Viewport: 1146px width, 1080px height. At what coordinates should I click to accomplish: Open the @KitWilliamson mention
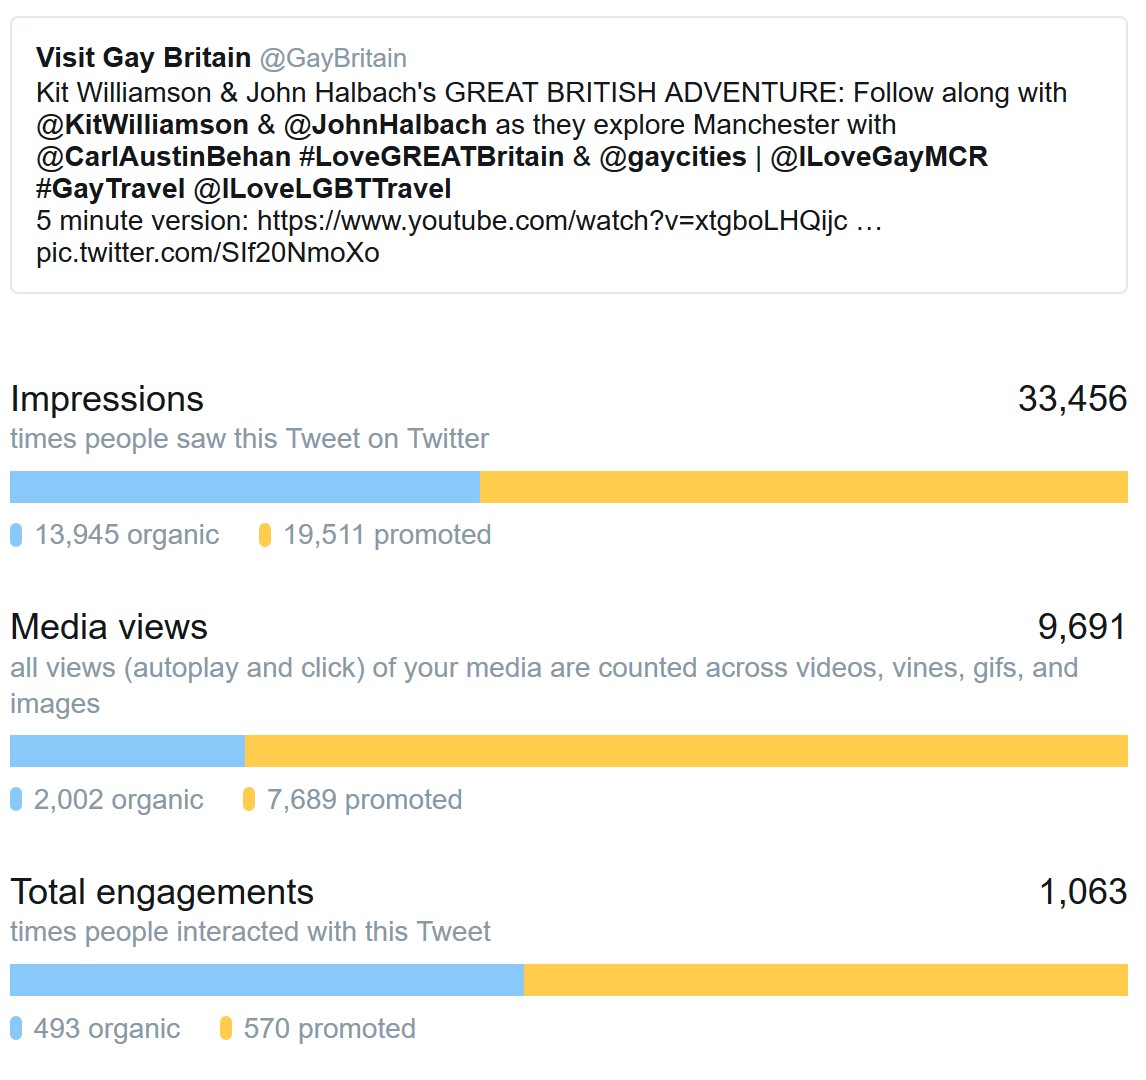point(143,125)
